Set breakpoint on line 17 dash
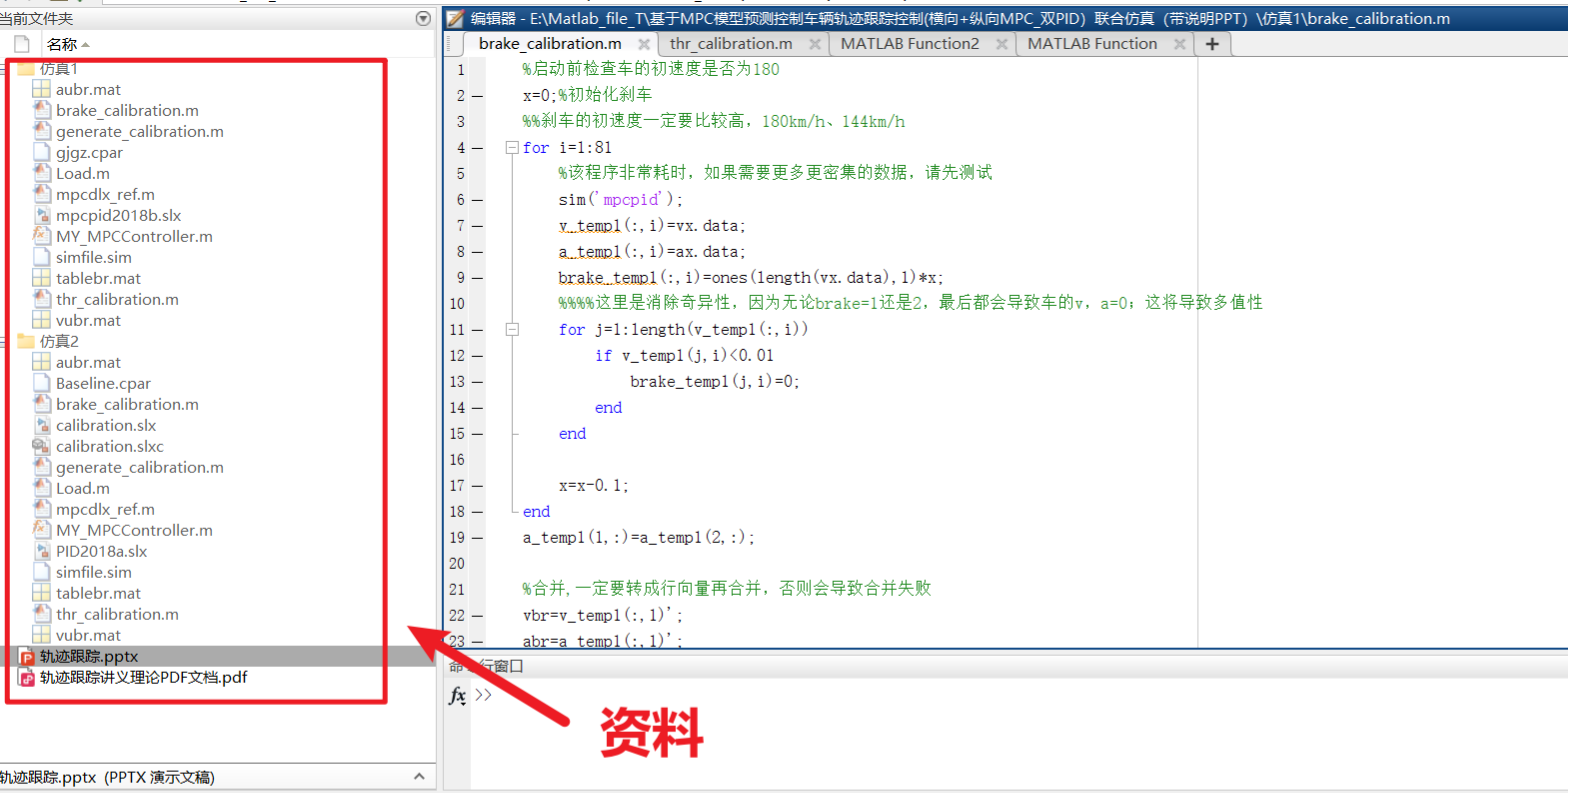Image resolution: width=1569 pixels, height=793 pixels. 478,486
